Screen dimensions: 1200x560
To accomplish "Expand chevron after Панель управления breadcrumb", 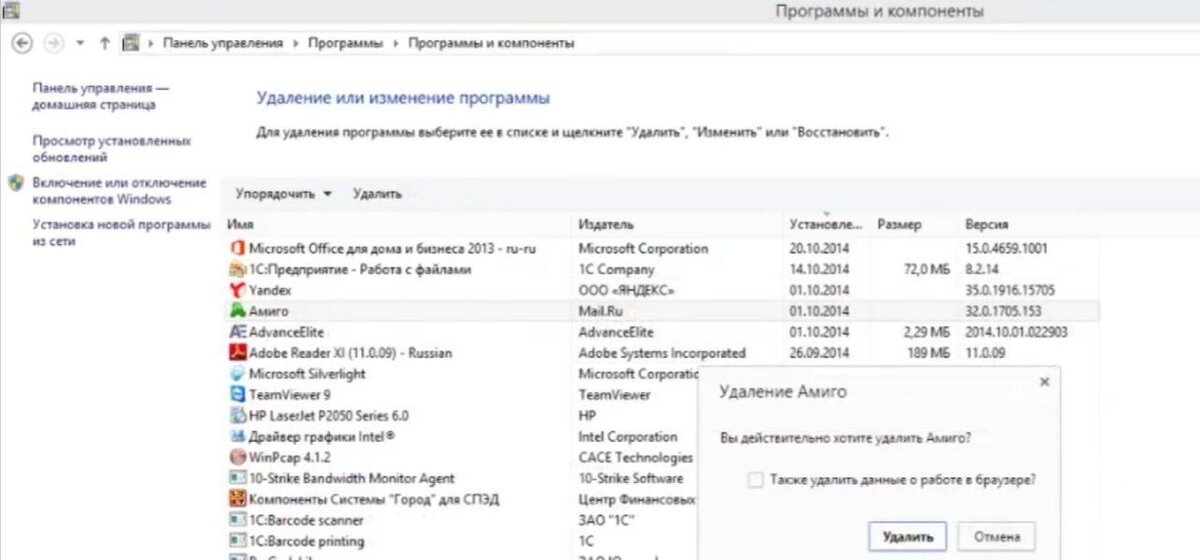I will tap(296, 44).
